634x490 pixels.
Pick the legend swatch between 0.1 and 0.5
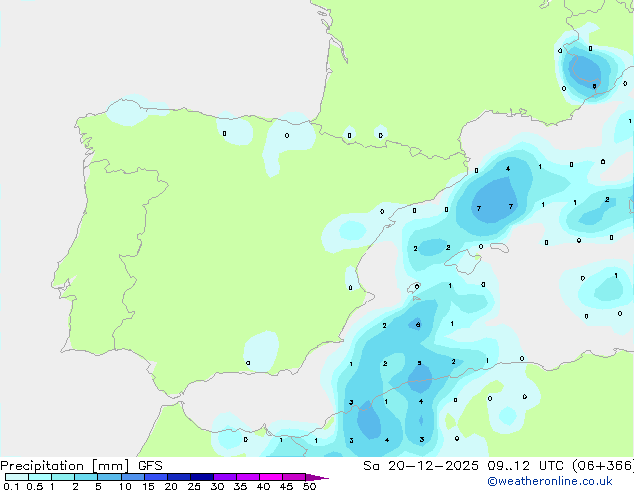17,477
